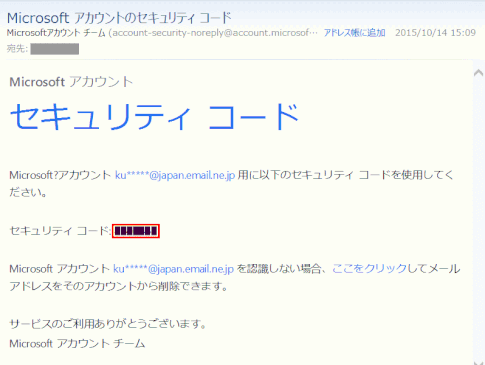This screenshot has width=485, height=365.
Task: Click the Microsoft アカウント heading in body
Action: click(71, 82)
